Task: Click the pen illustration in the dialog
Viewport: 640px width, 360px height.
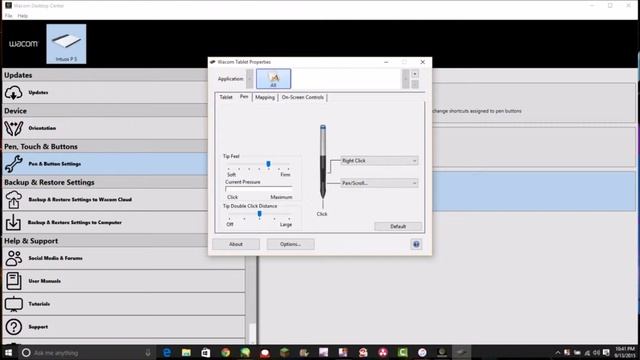Action: [323, 162]
